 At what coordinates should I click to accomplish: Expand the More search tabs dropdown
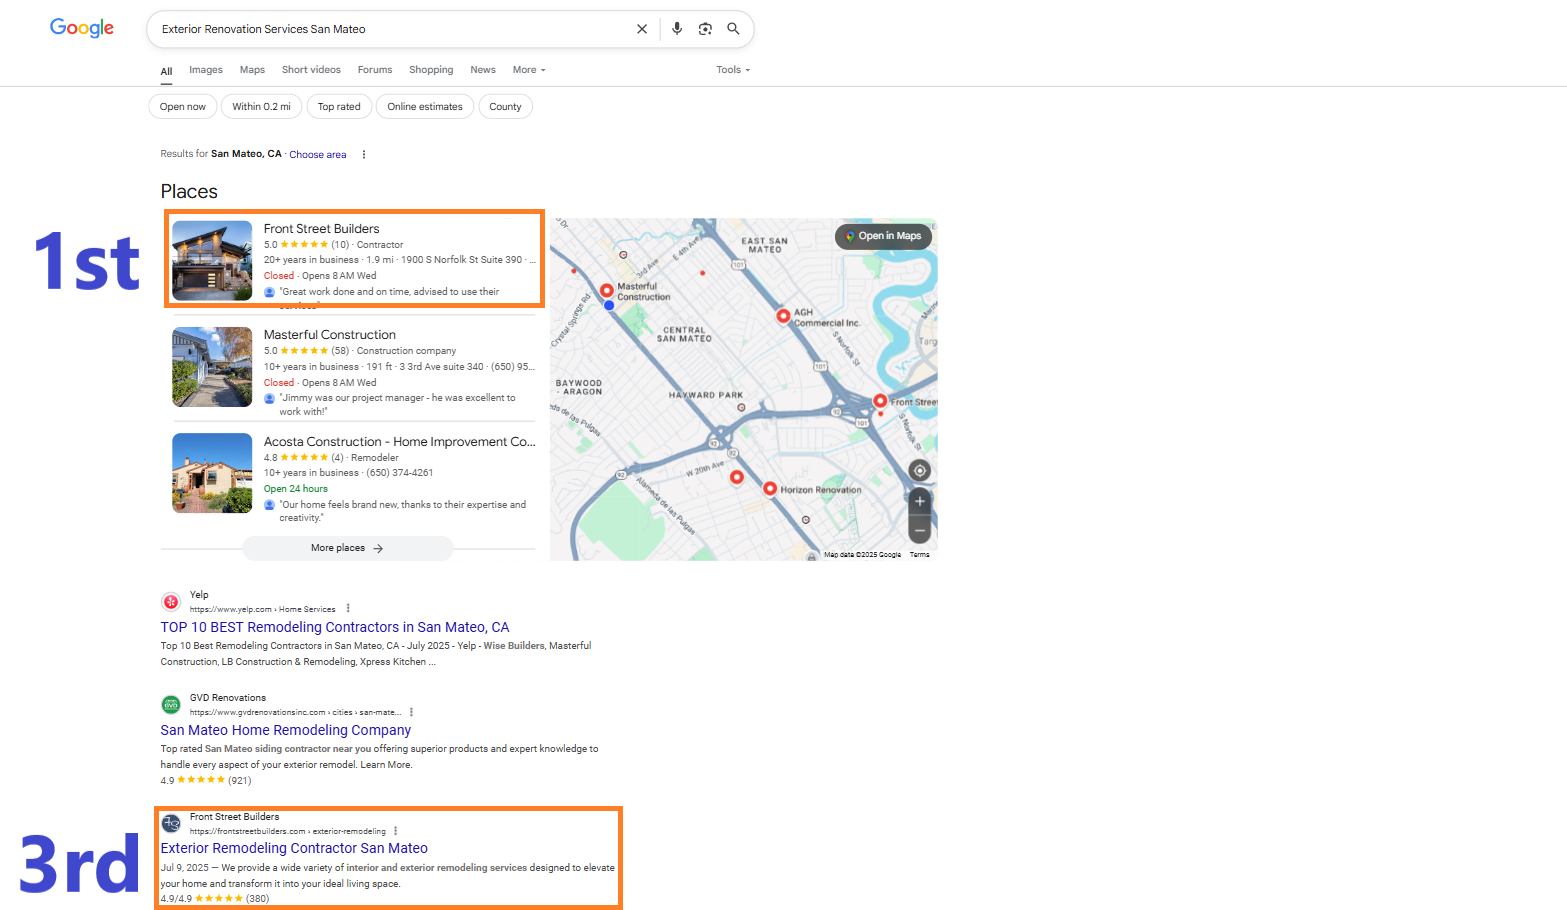[x=529, y=70]
